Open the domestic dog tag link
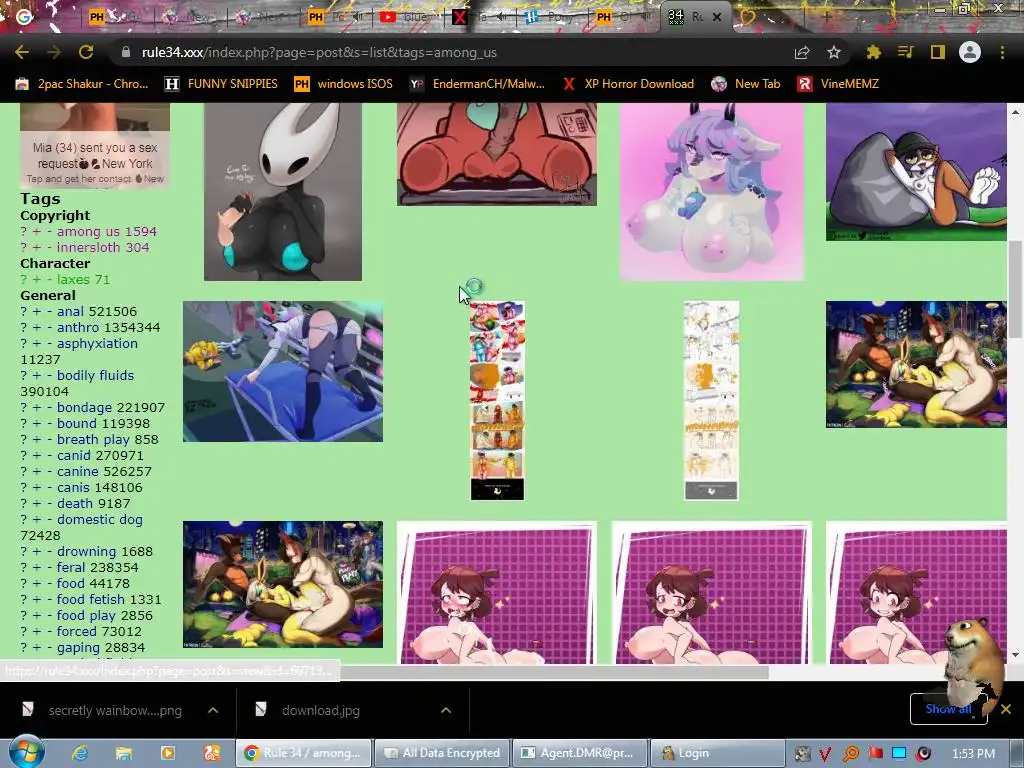 99,519
